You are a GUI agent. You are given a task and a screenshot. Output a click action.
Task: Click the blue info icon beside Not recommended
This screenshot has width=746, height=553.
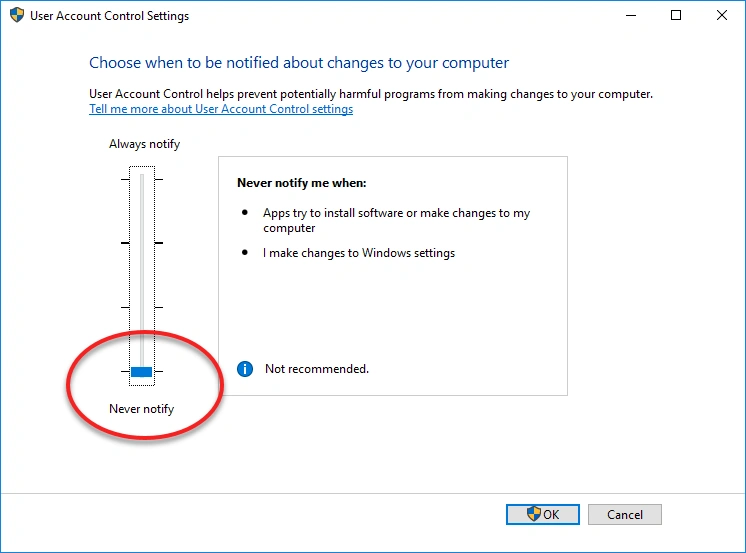[x=245, y=369]
